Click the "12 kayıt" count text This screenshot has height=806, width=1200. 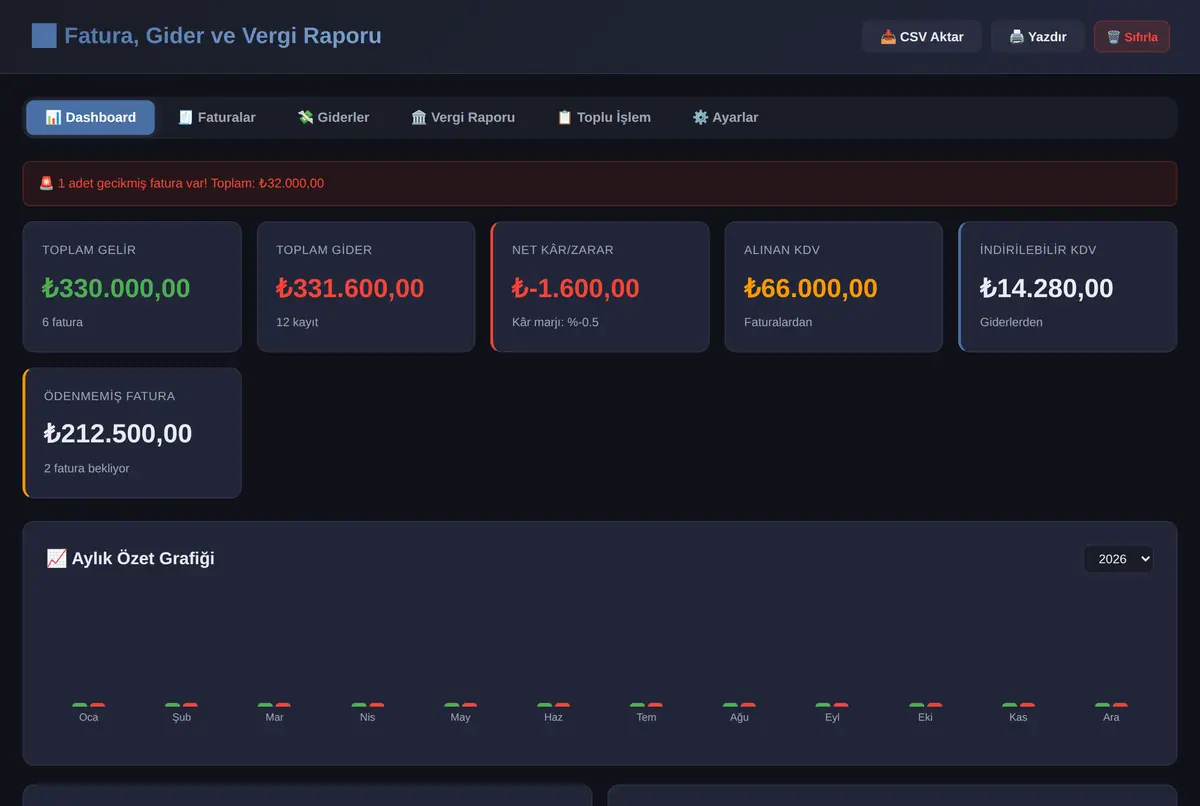click(297, 322)
